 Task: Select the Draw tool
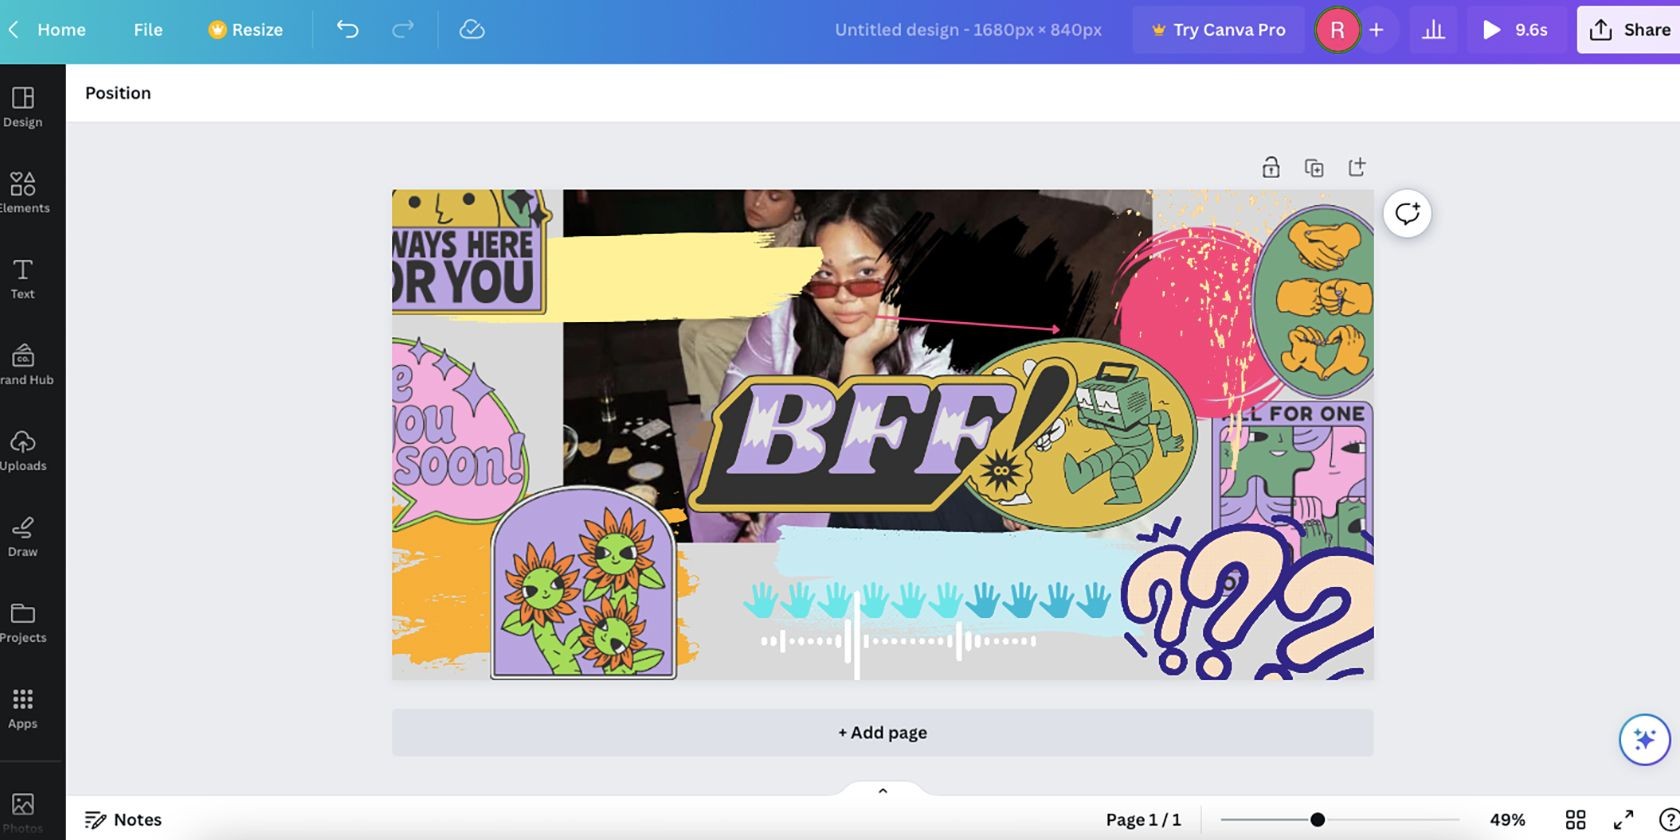[x=23, y=537]
